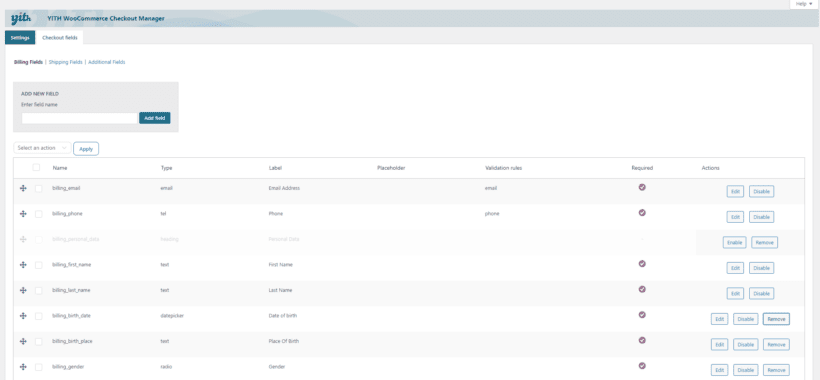Tick the checkbox for billing_birth_date row
This screenshot has width=820, height=380.
point(39,316)
